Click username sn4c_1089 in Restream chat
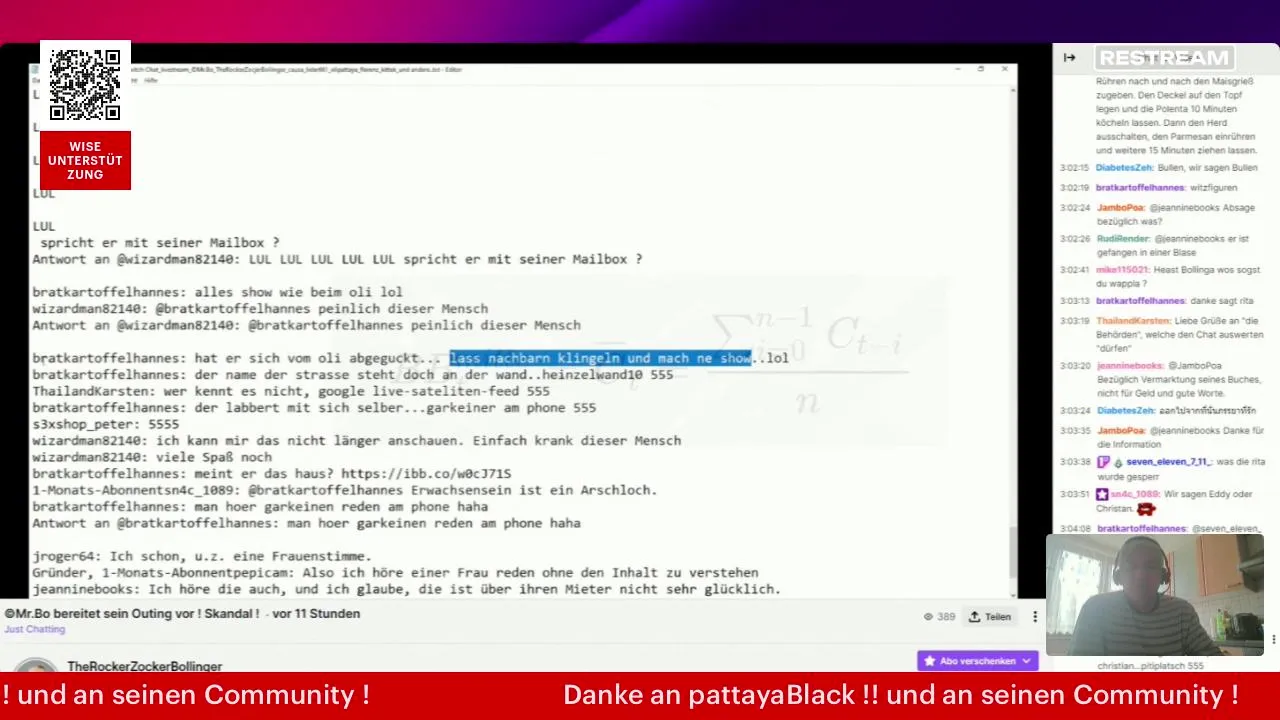Image resolution: width=1280 pixels, height=720 pixels. pos(1135,494)
